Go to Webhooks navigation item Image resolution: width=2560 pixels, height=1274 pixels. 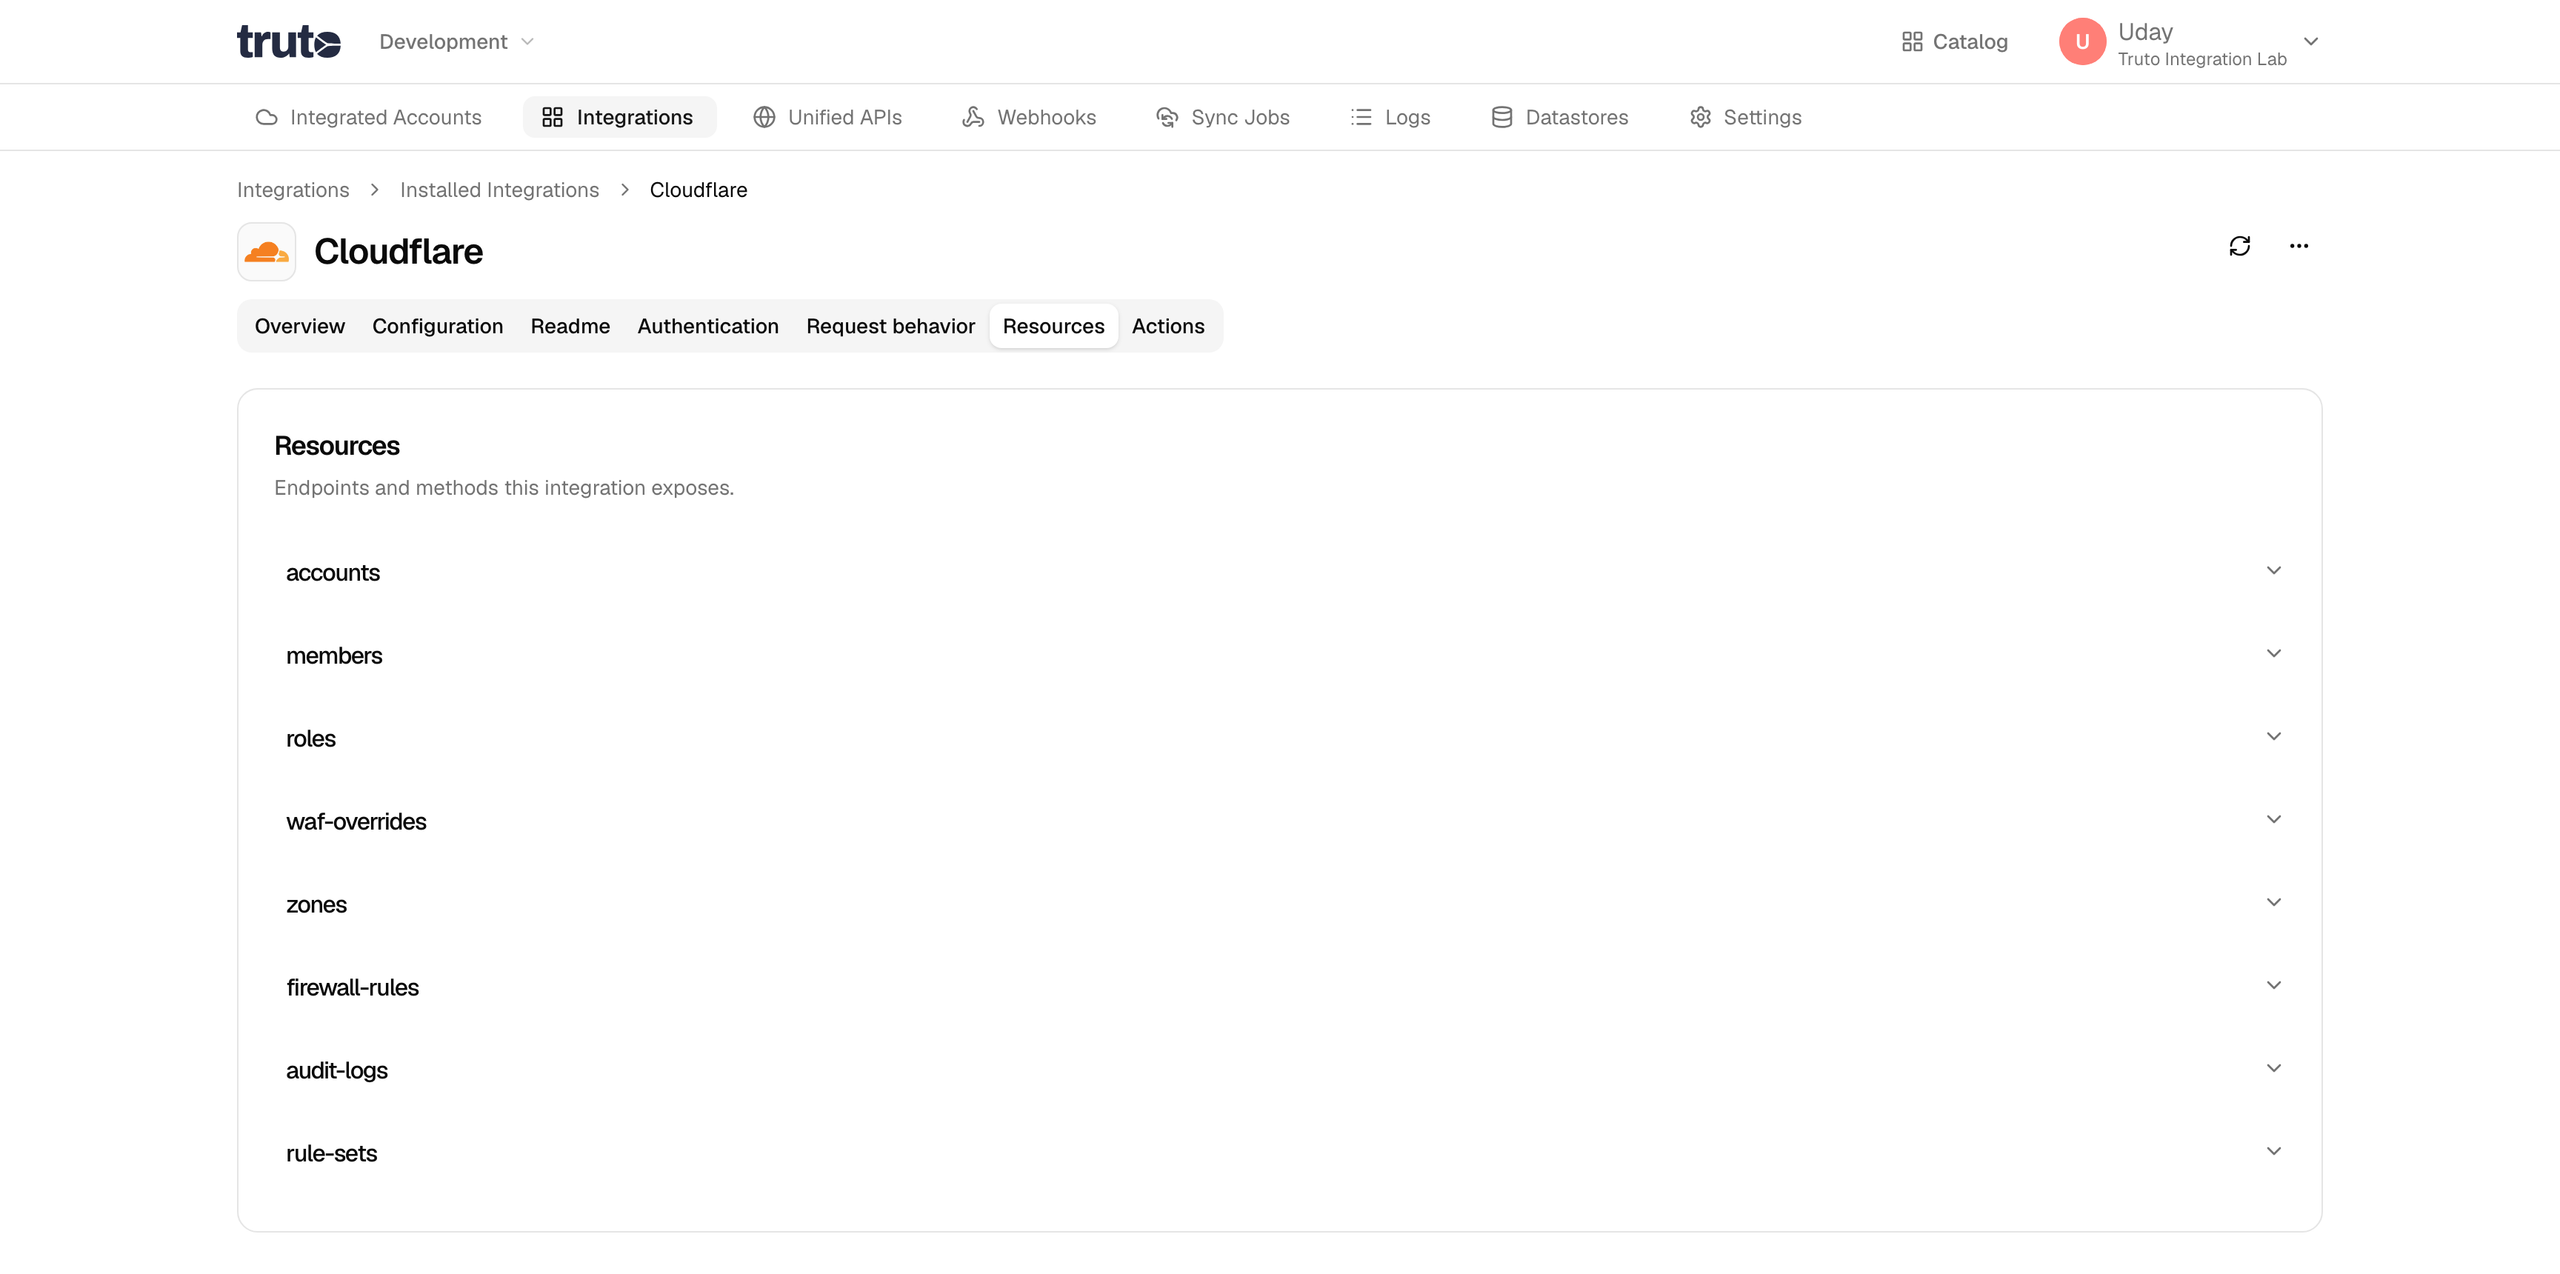tap(1029, 117)
